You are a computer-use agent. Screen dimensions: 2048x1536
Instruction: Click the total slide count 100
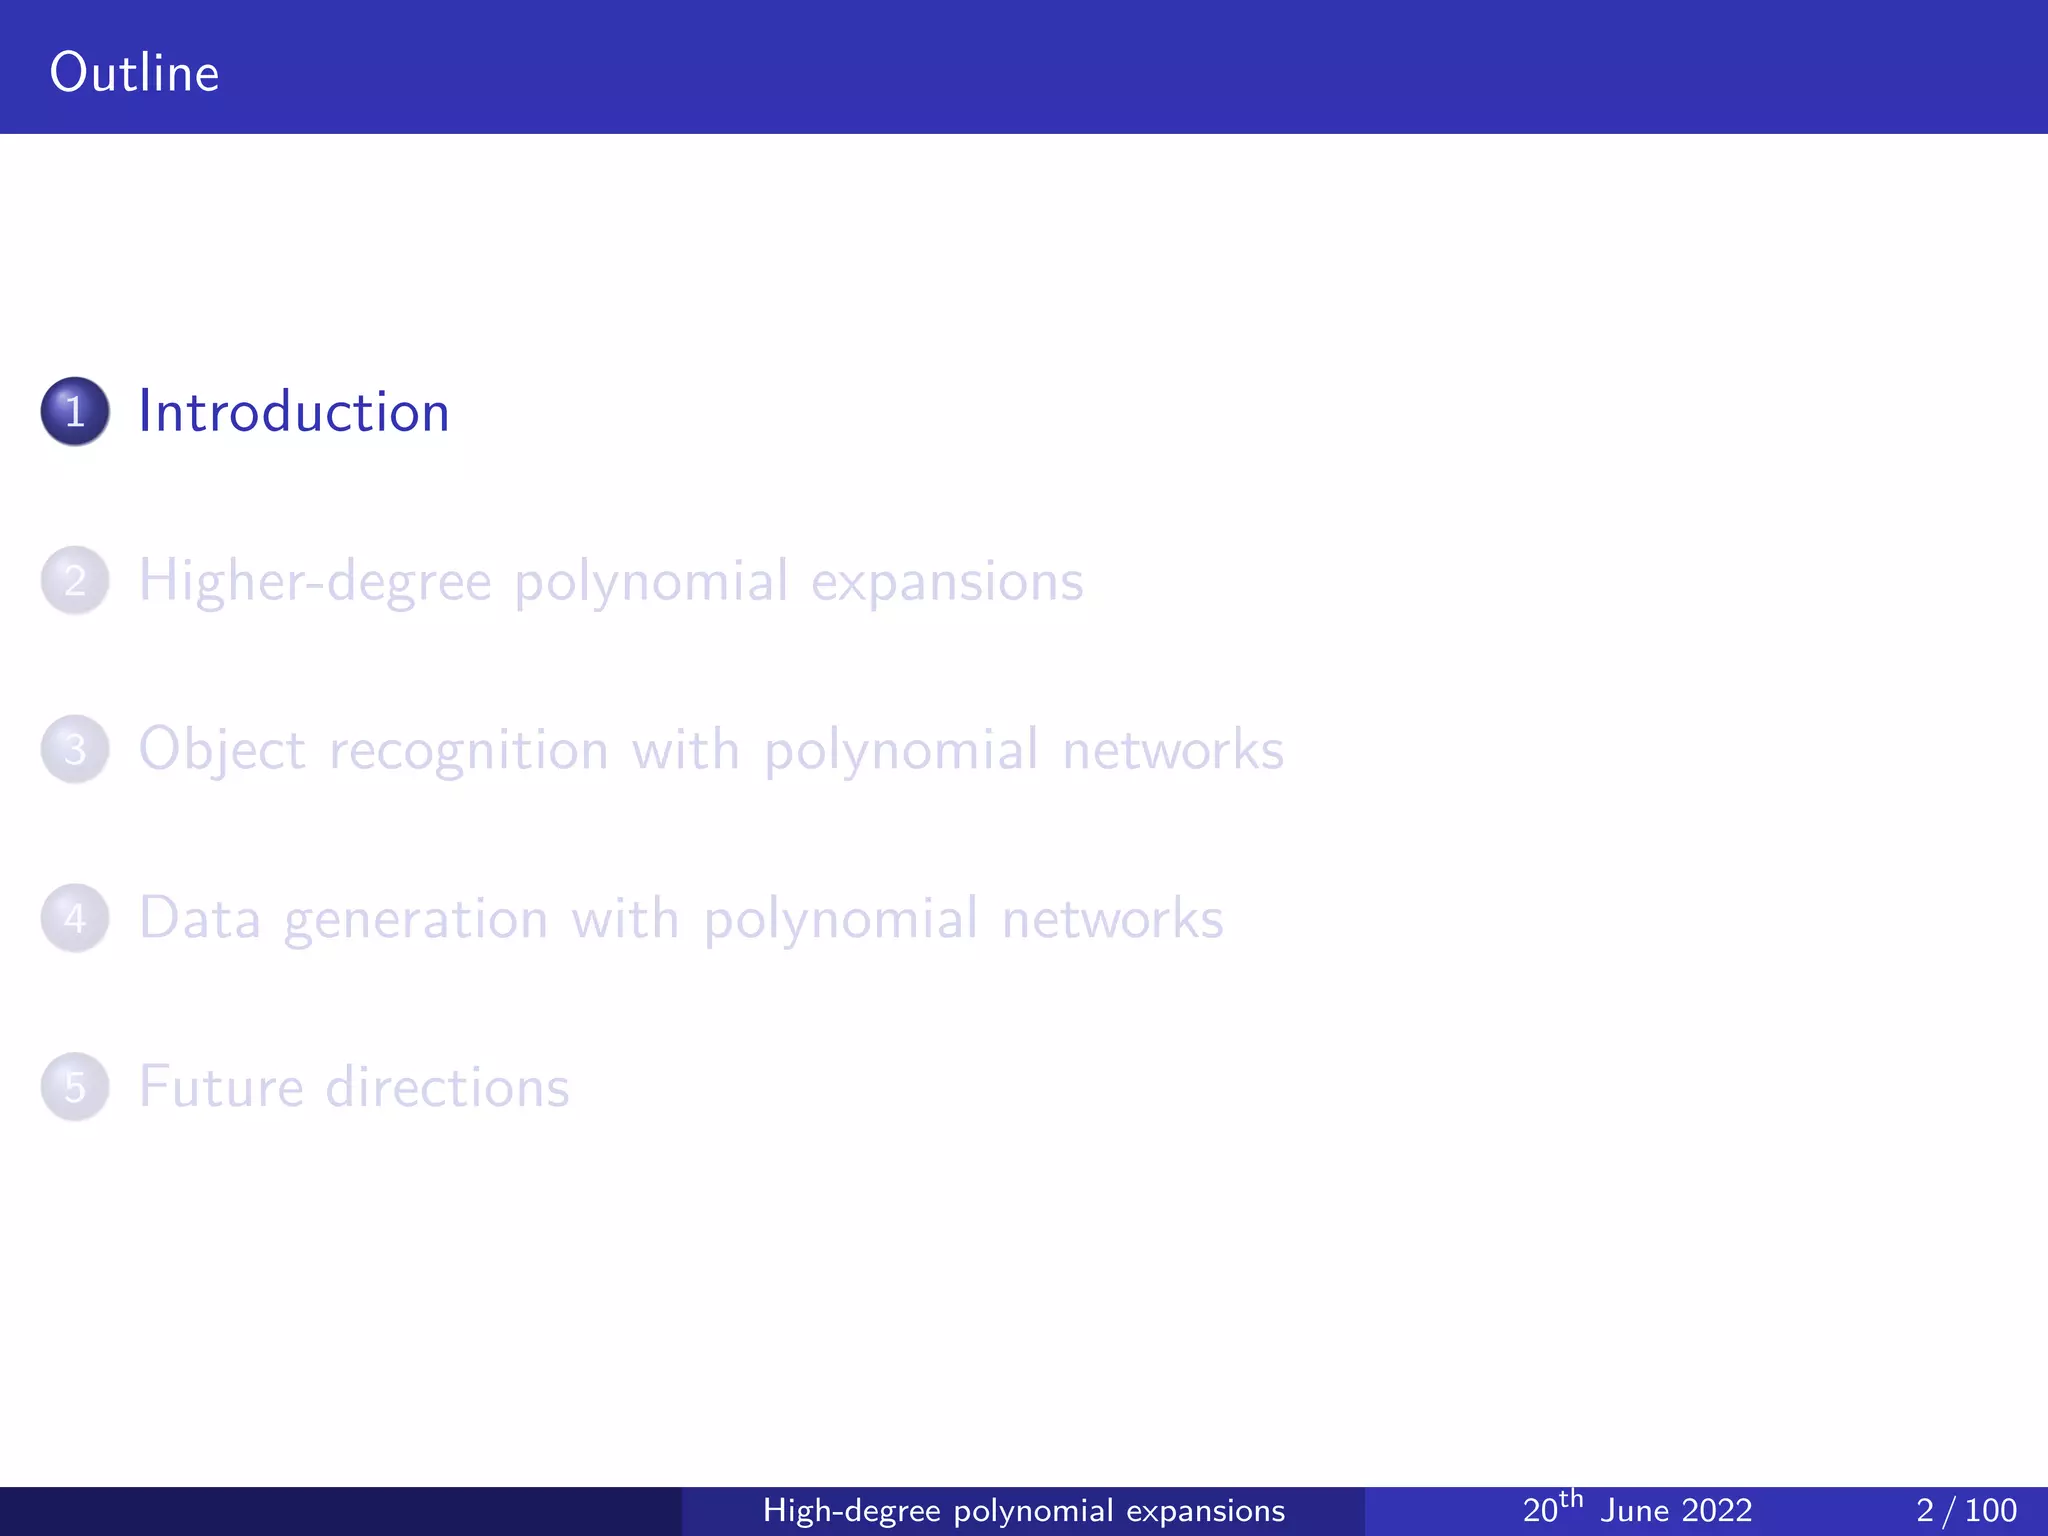point(1990,1510)
